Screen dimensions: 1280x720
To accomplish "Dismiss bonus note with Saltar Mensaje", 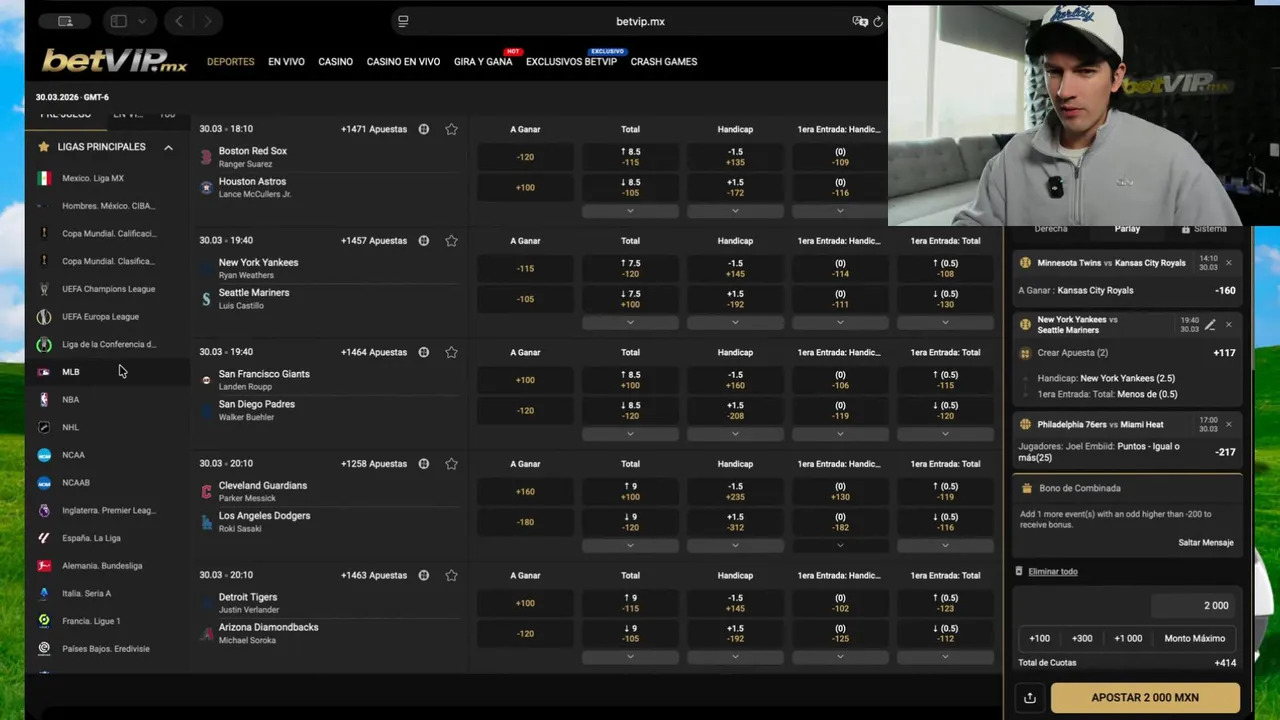I will [1205, 543].
